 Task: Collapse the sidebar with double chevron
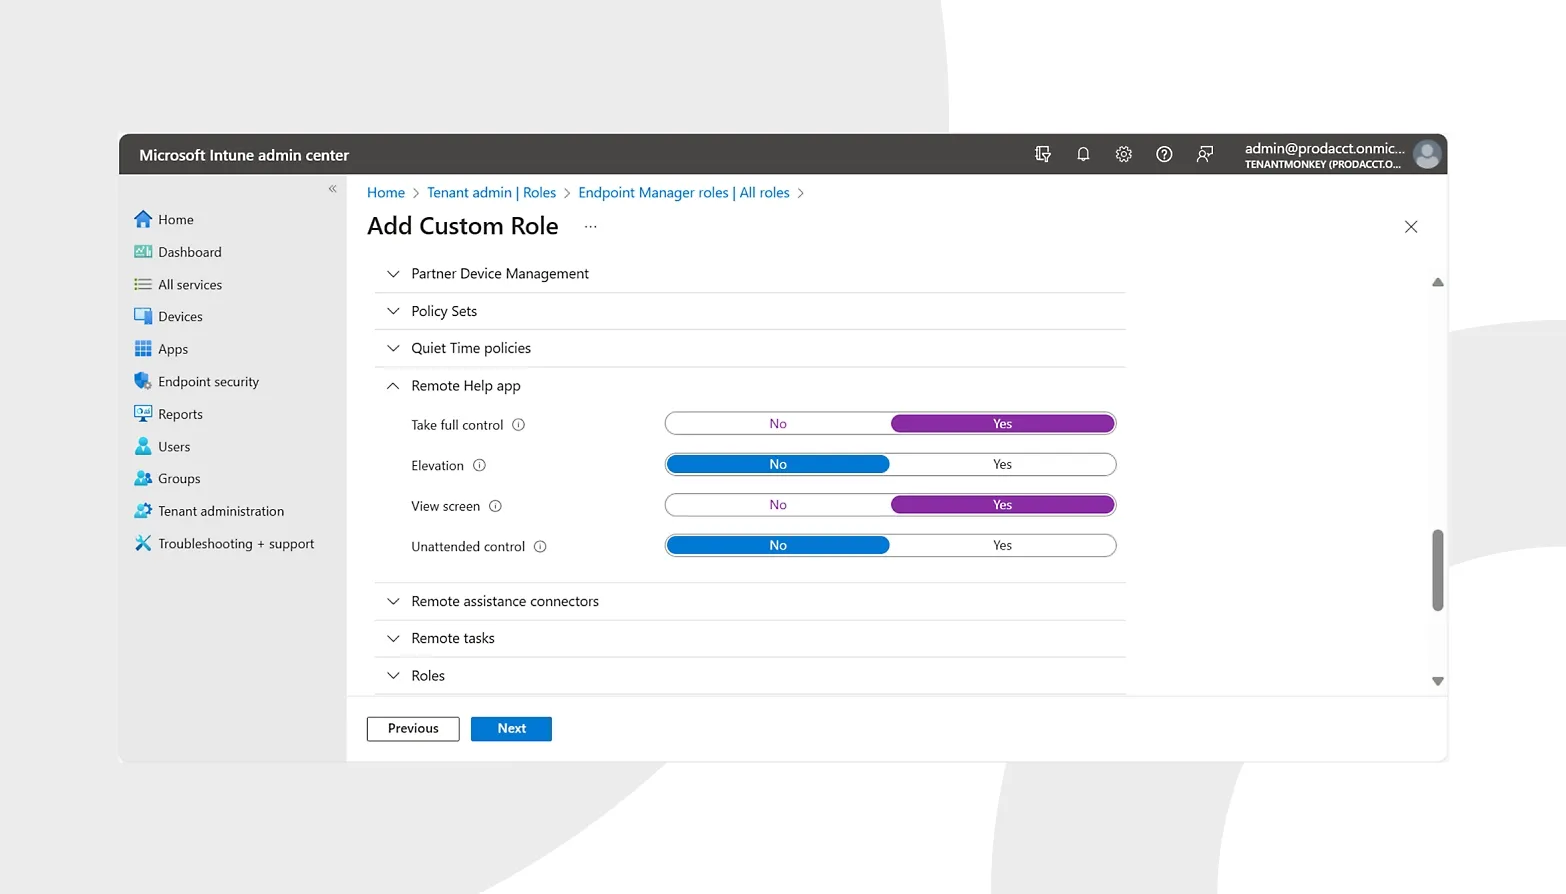pyautogui.click(x=333, y=189)
